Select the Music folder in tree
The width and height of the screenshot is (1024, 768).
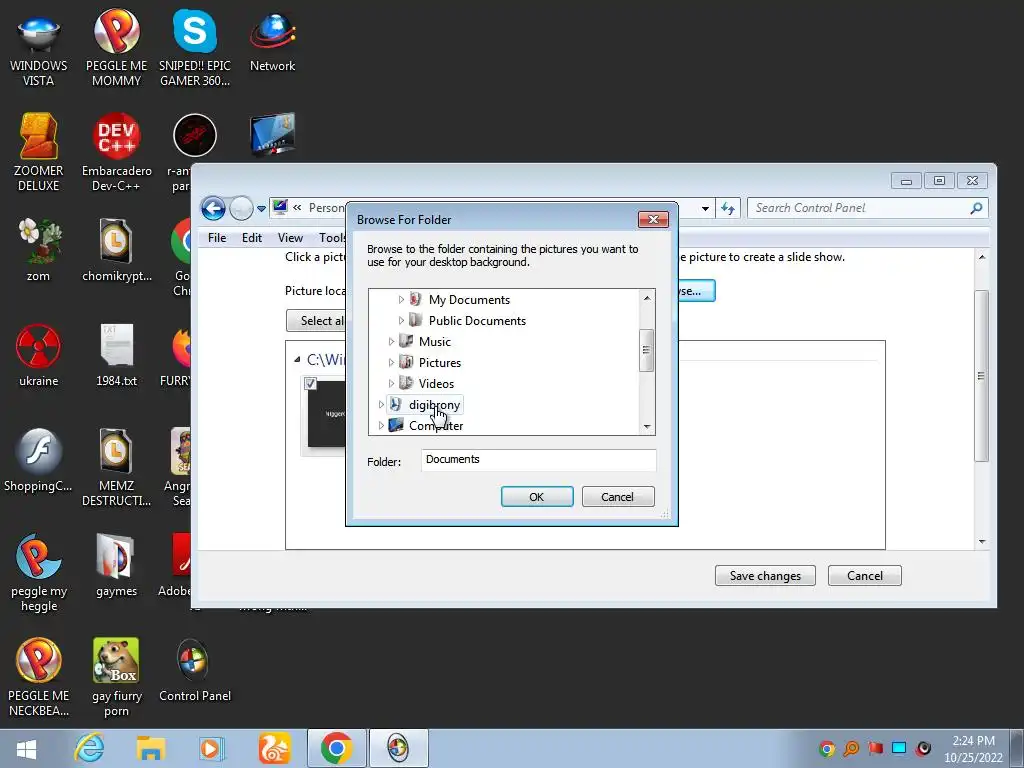[434, 342]
